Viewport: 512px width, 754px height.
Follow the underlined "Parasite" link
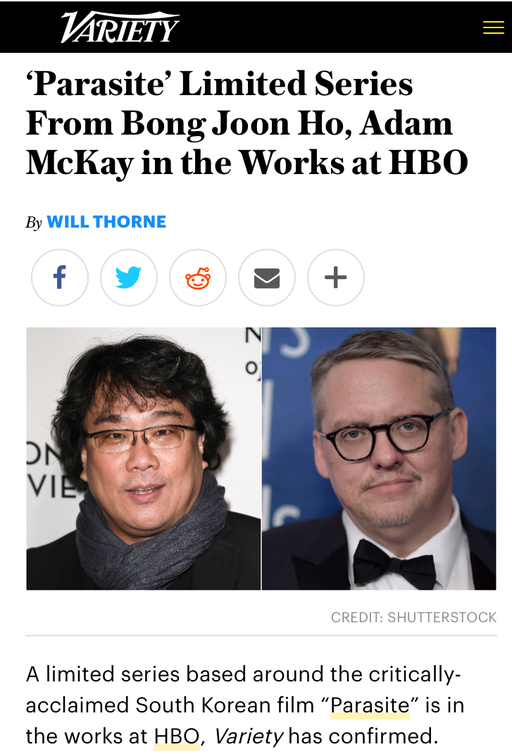[370, 705]
